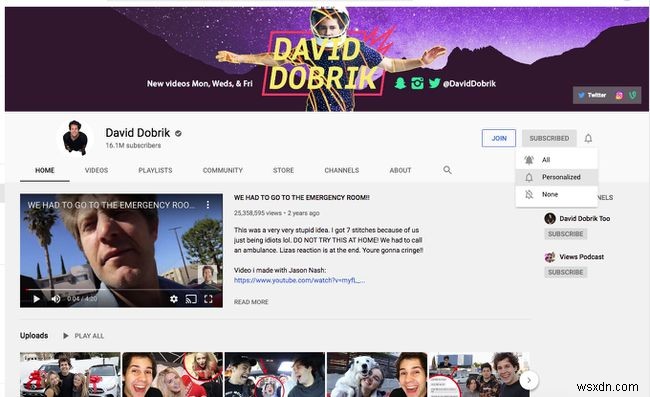Open the ABOUT tab
Image resolution: width=650 pixels, height=397 pixels.
coord(400,170)
